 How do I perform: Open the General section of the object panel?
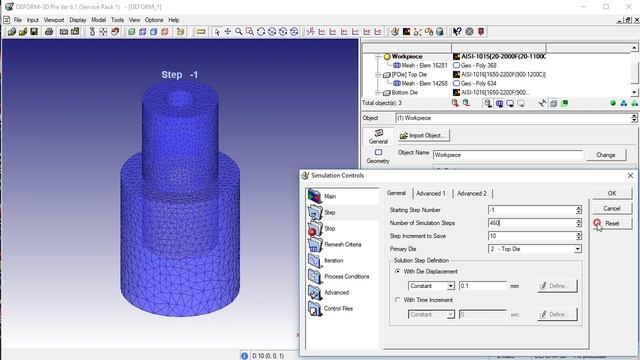pyautogui.click(x=378, y=137)
